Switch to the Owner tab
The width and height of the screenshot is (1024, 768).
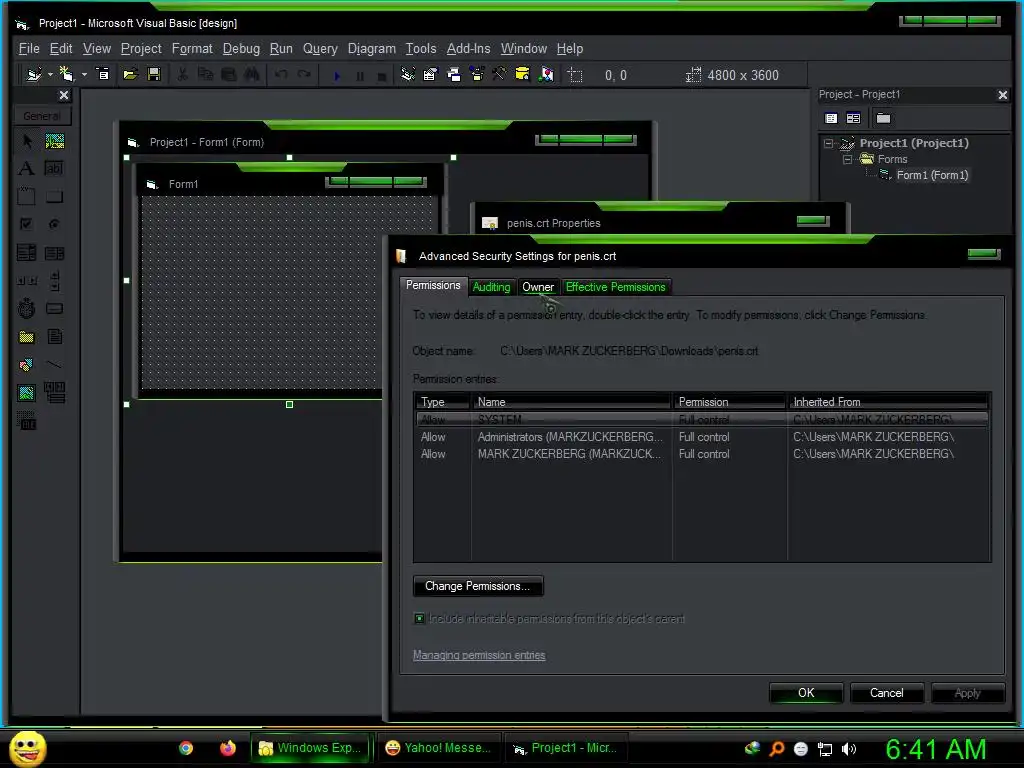[538, 287]
